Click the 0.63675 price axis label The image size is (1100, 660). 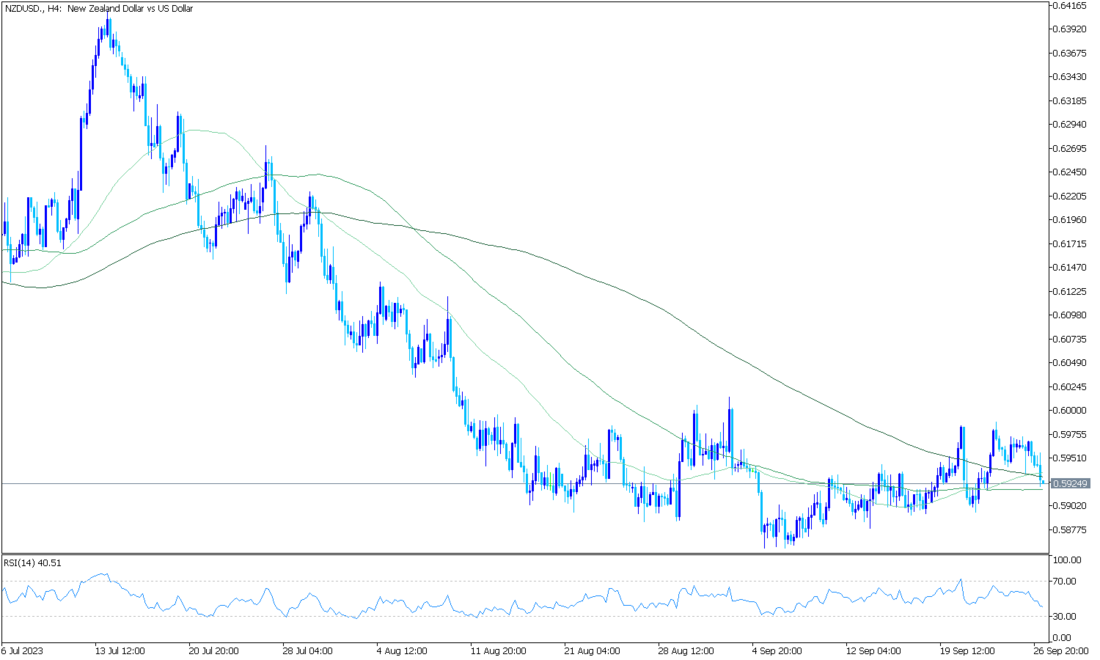coord(1071,53)
